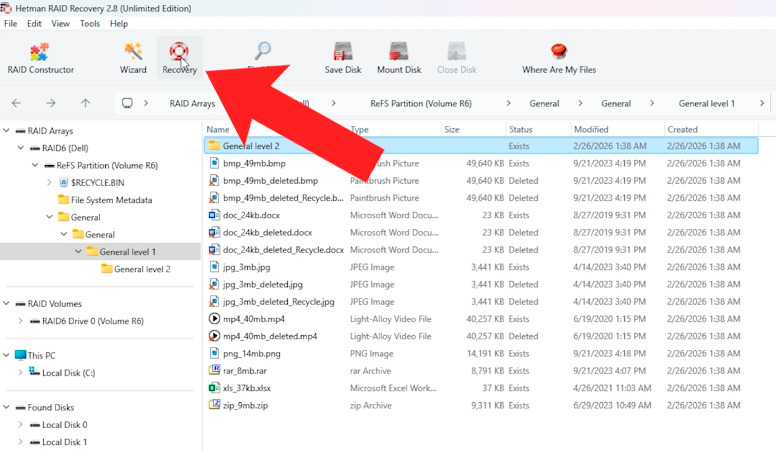Expand Local Disk 0 under Found Disks
The height and width of the screenshot is (452, 776).
click(21, 424)
